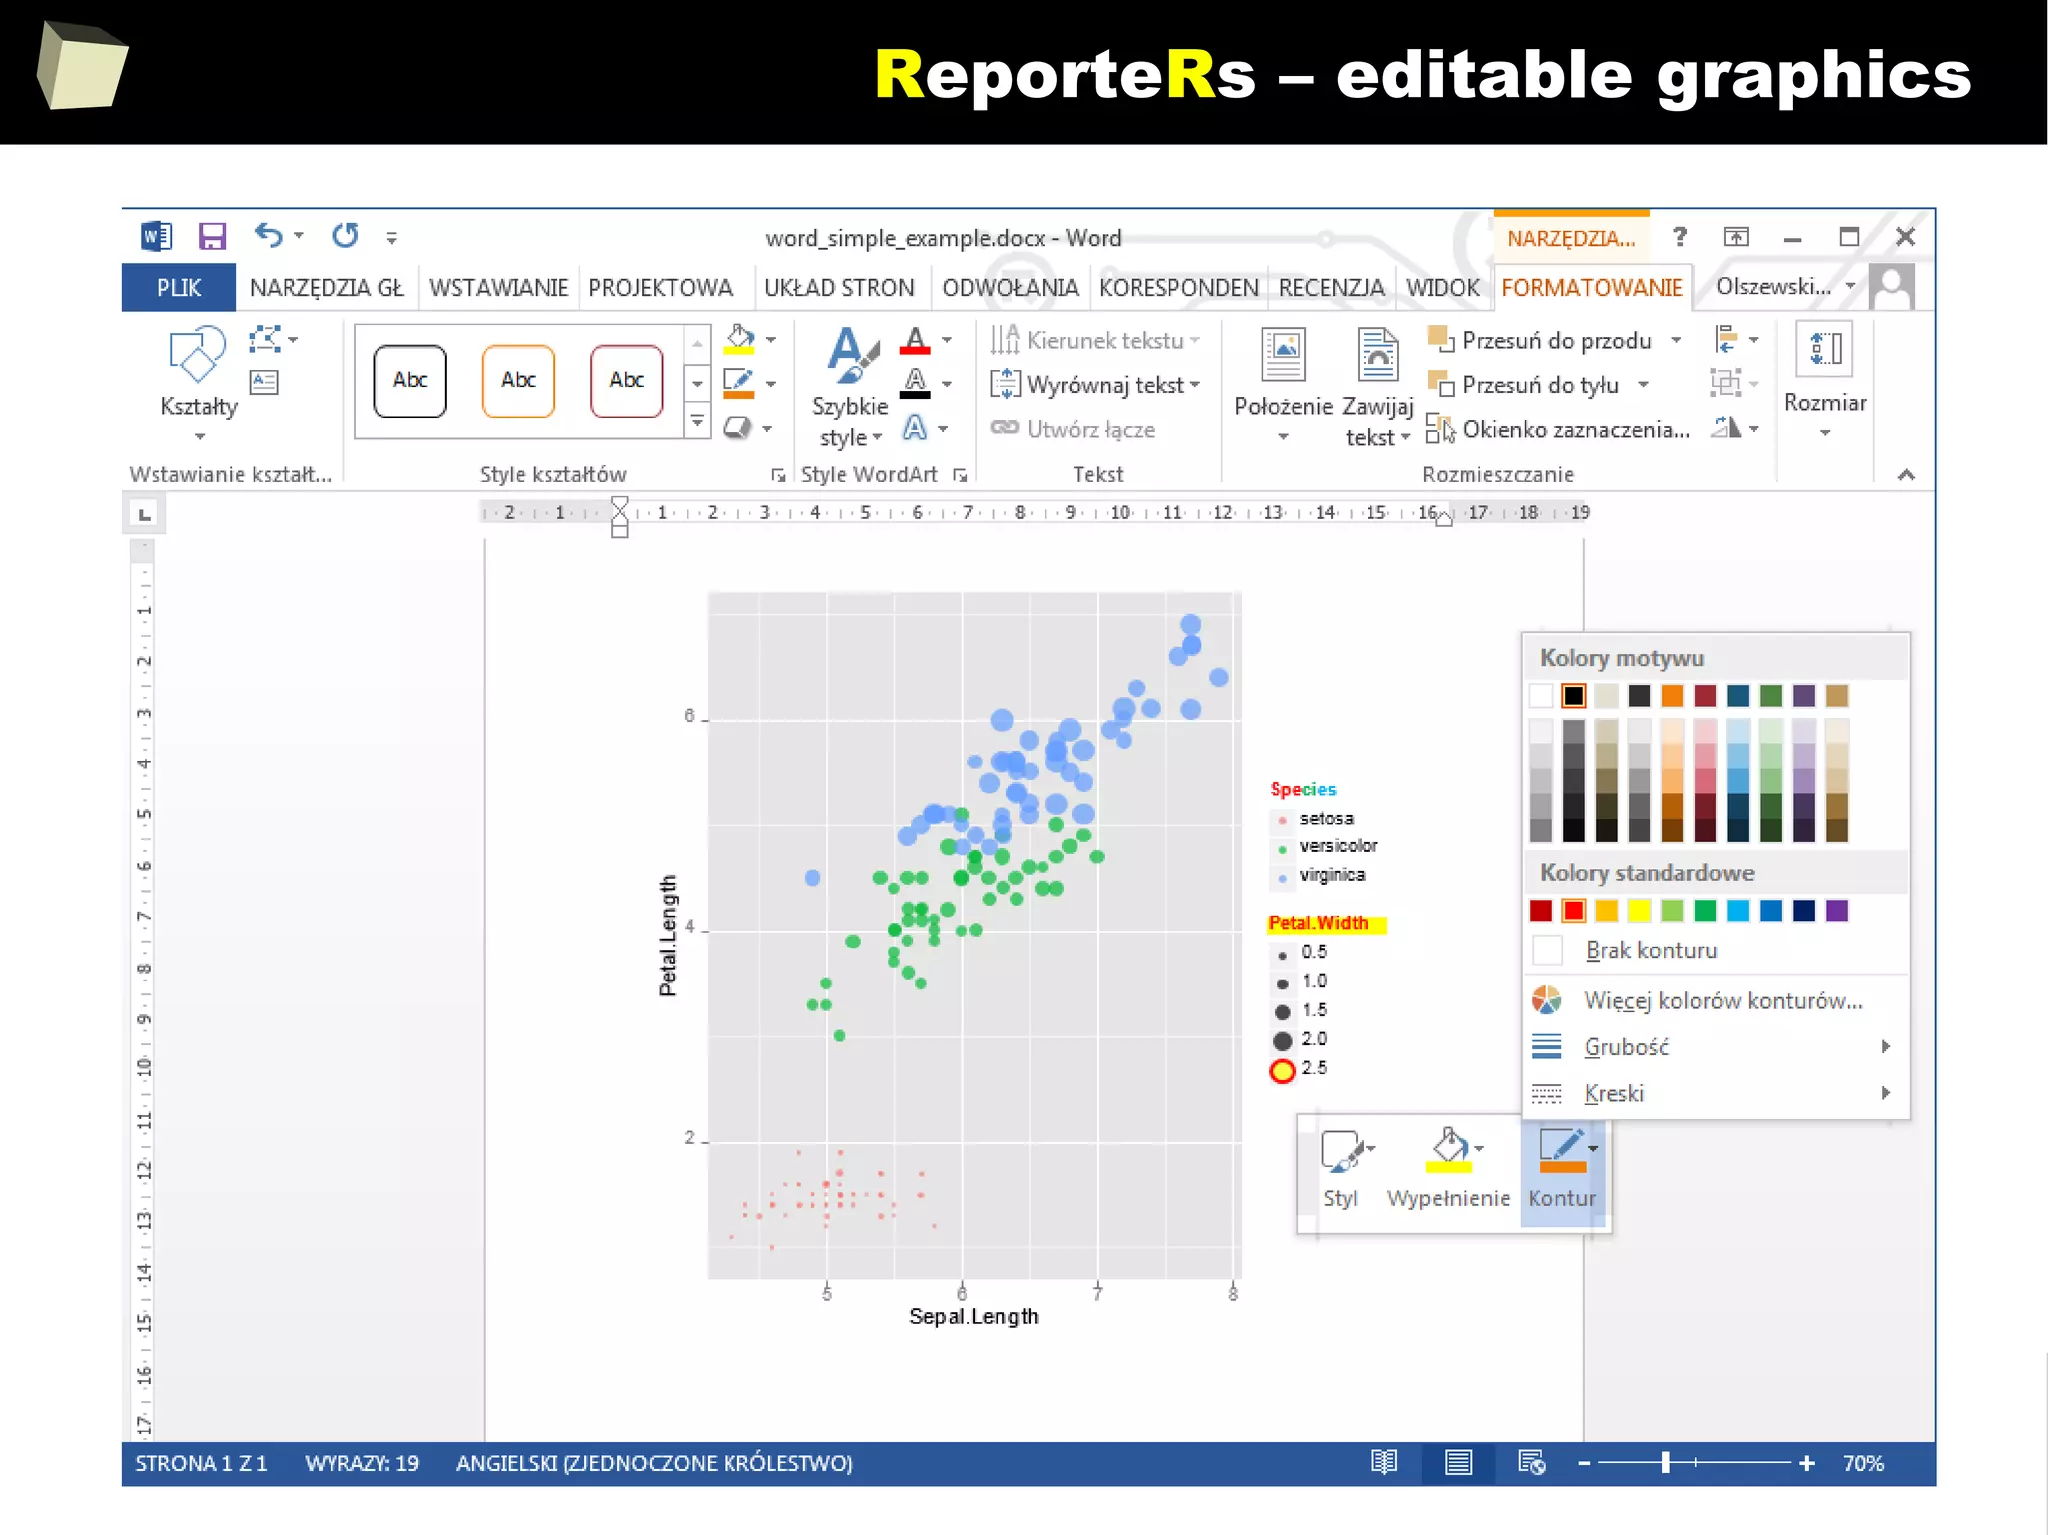Open Szybkie style WordArt gallery
This screenshot has width=2048, height=1535.
coord(850,387)
